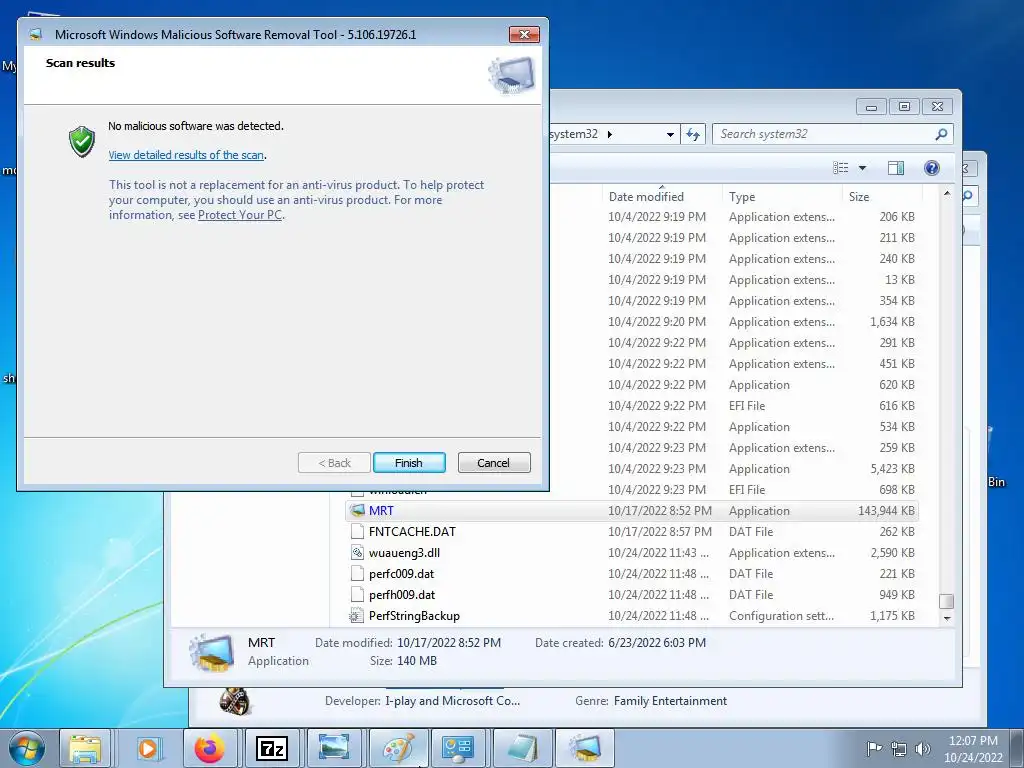Select perfh009.dat file

point(632,594)
